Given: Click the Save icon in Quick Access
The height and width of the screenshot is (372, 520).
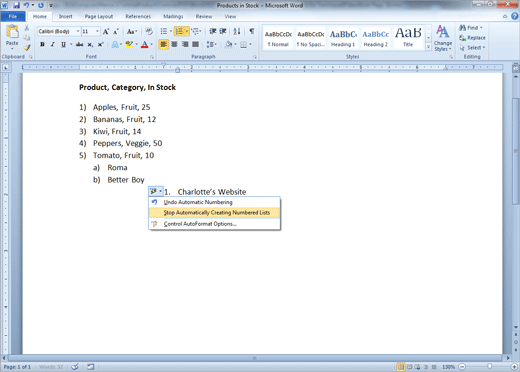Looking at the screenshot, I should (x=16, y=5).
